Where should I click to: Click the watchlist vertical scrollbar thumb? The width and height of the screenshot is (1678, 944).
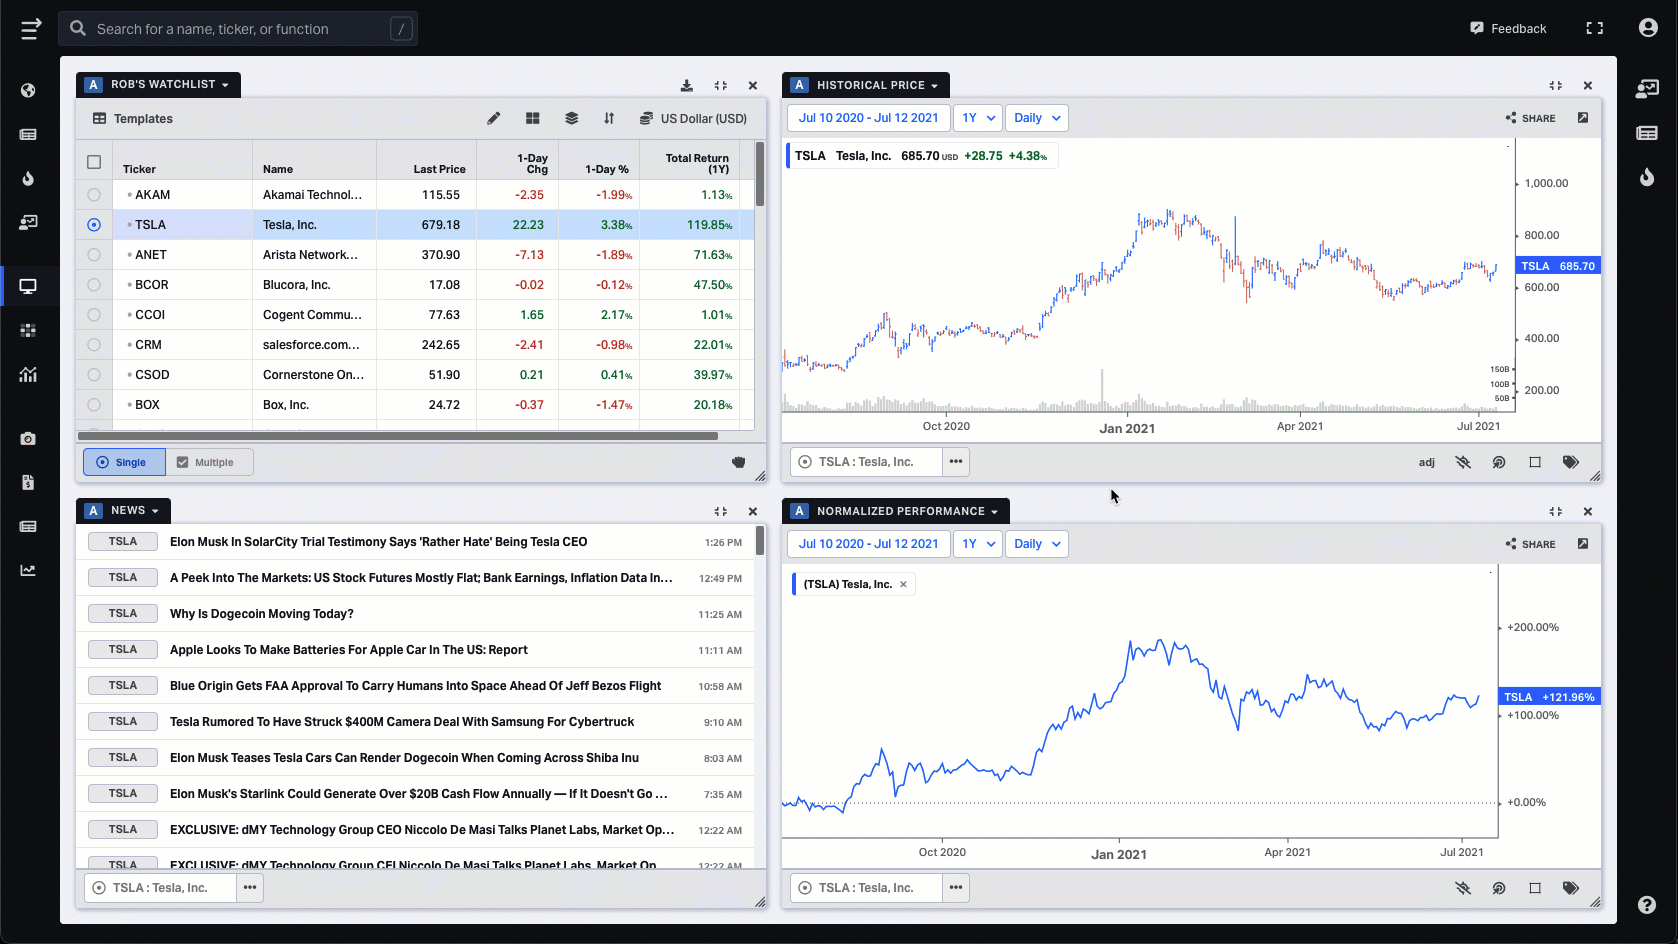tap(760, 173)
